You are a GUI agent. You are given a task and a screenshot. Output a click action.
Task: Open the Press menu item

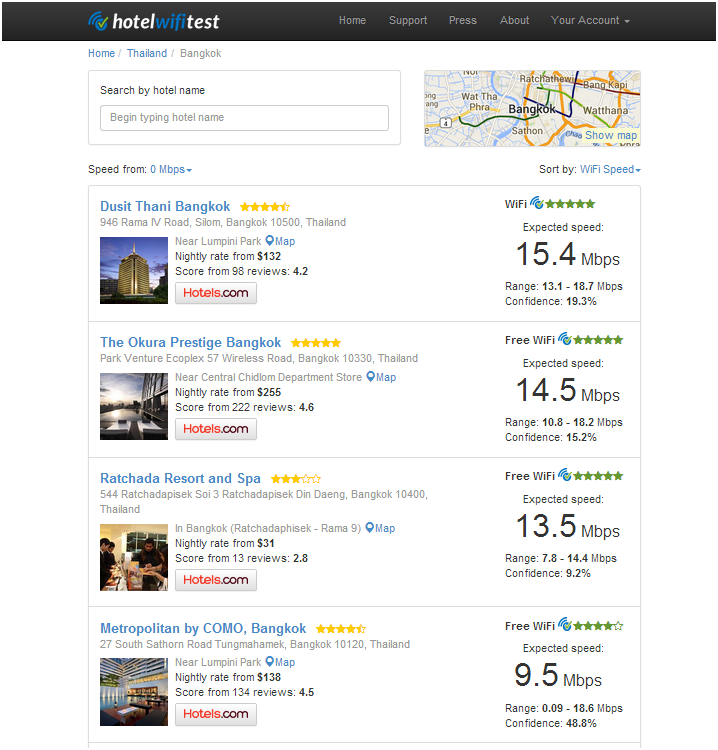pos(462,20)
